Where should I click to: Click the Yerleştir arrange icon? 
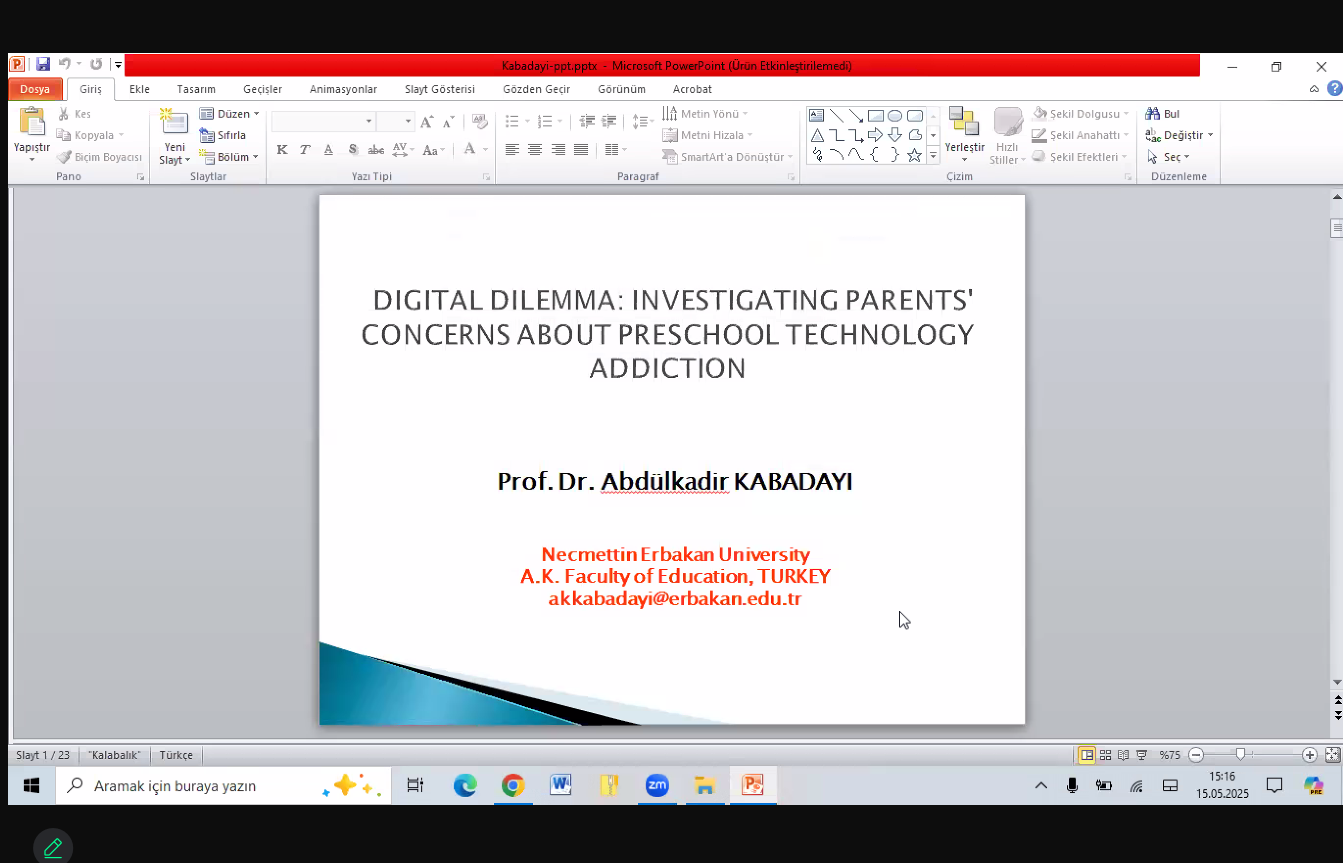(x=964, y=125)
